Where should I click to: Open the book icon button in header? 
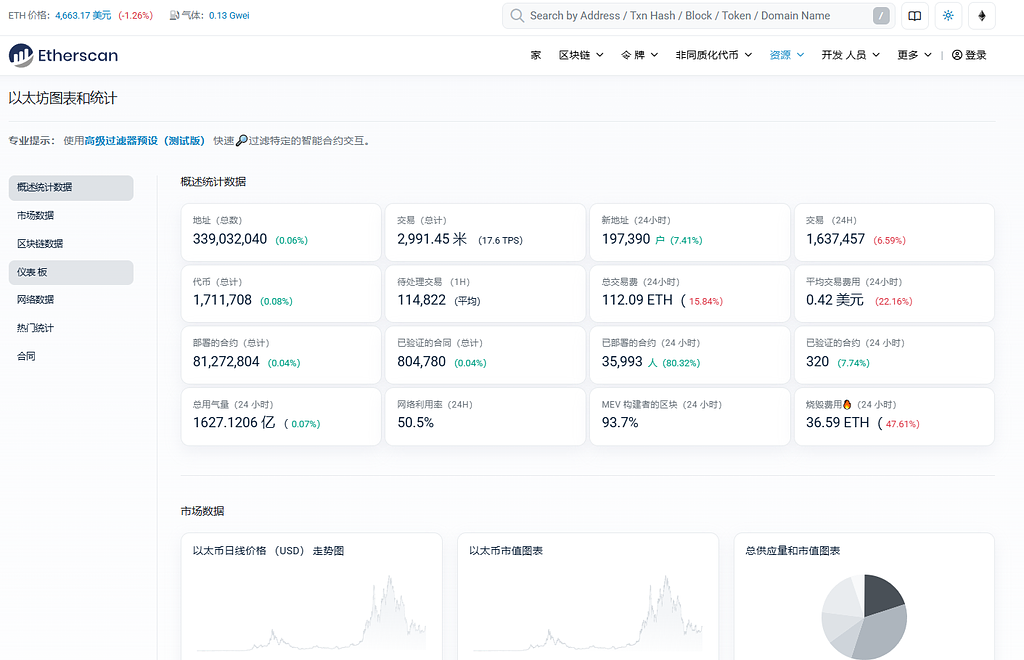click(x=913, y=16)
